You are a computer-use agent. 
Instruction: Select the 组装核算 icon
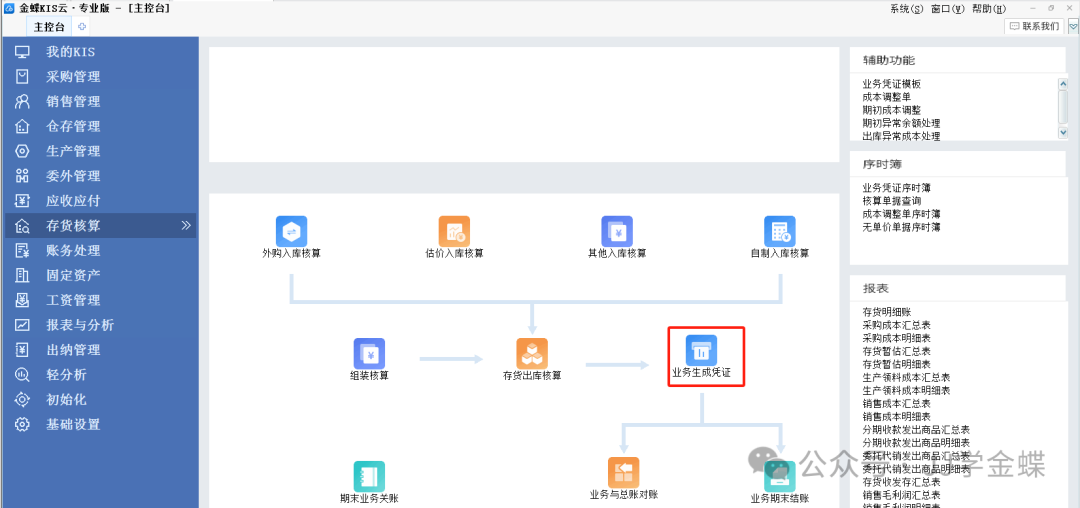coord(369,353)
